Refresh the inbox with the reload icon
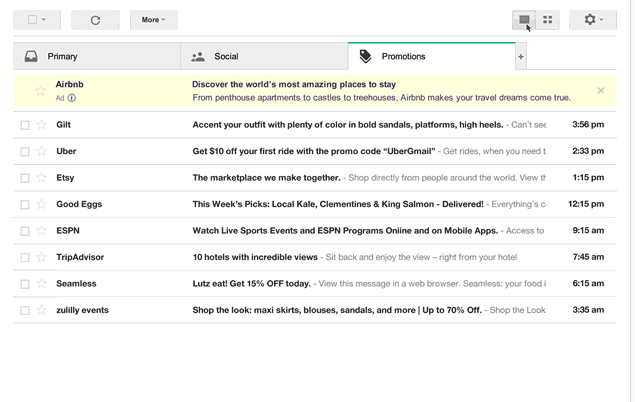 pos(95,20)
